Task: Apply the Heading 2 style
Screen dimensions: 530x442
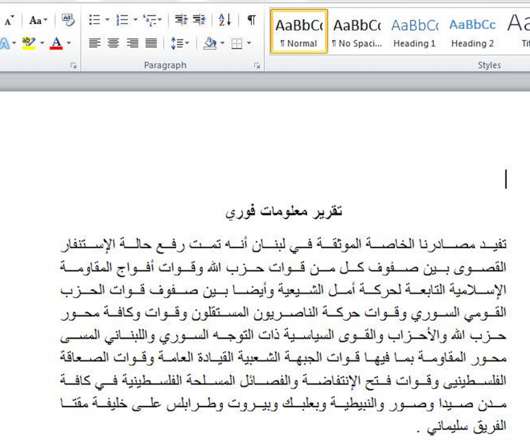Action: [x=472, y=32]
